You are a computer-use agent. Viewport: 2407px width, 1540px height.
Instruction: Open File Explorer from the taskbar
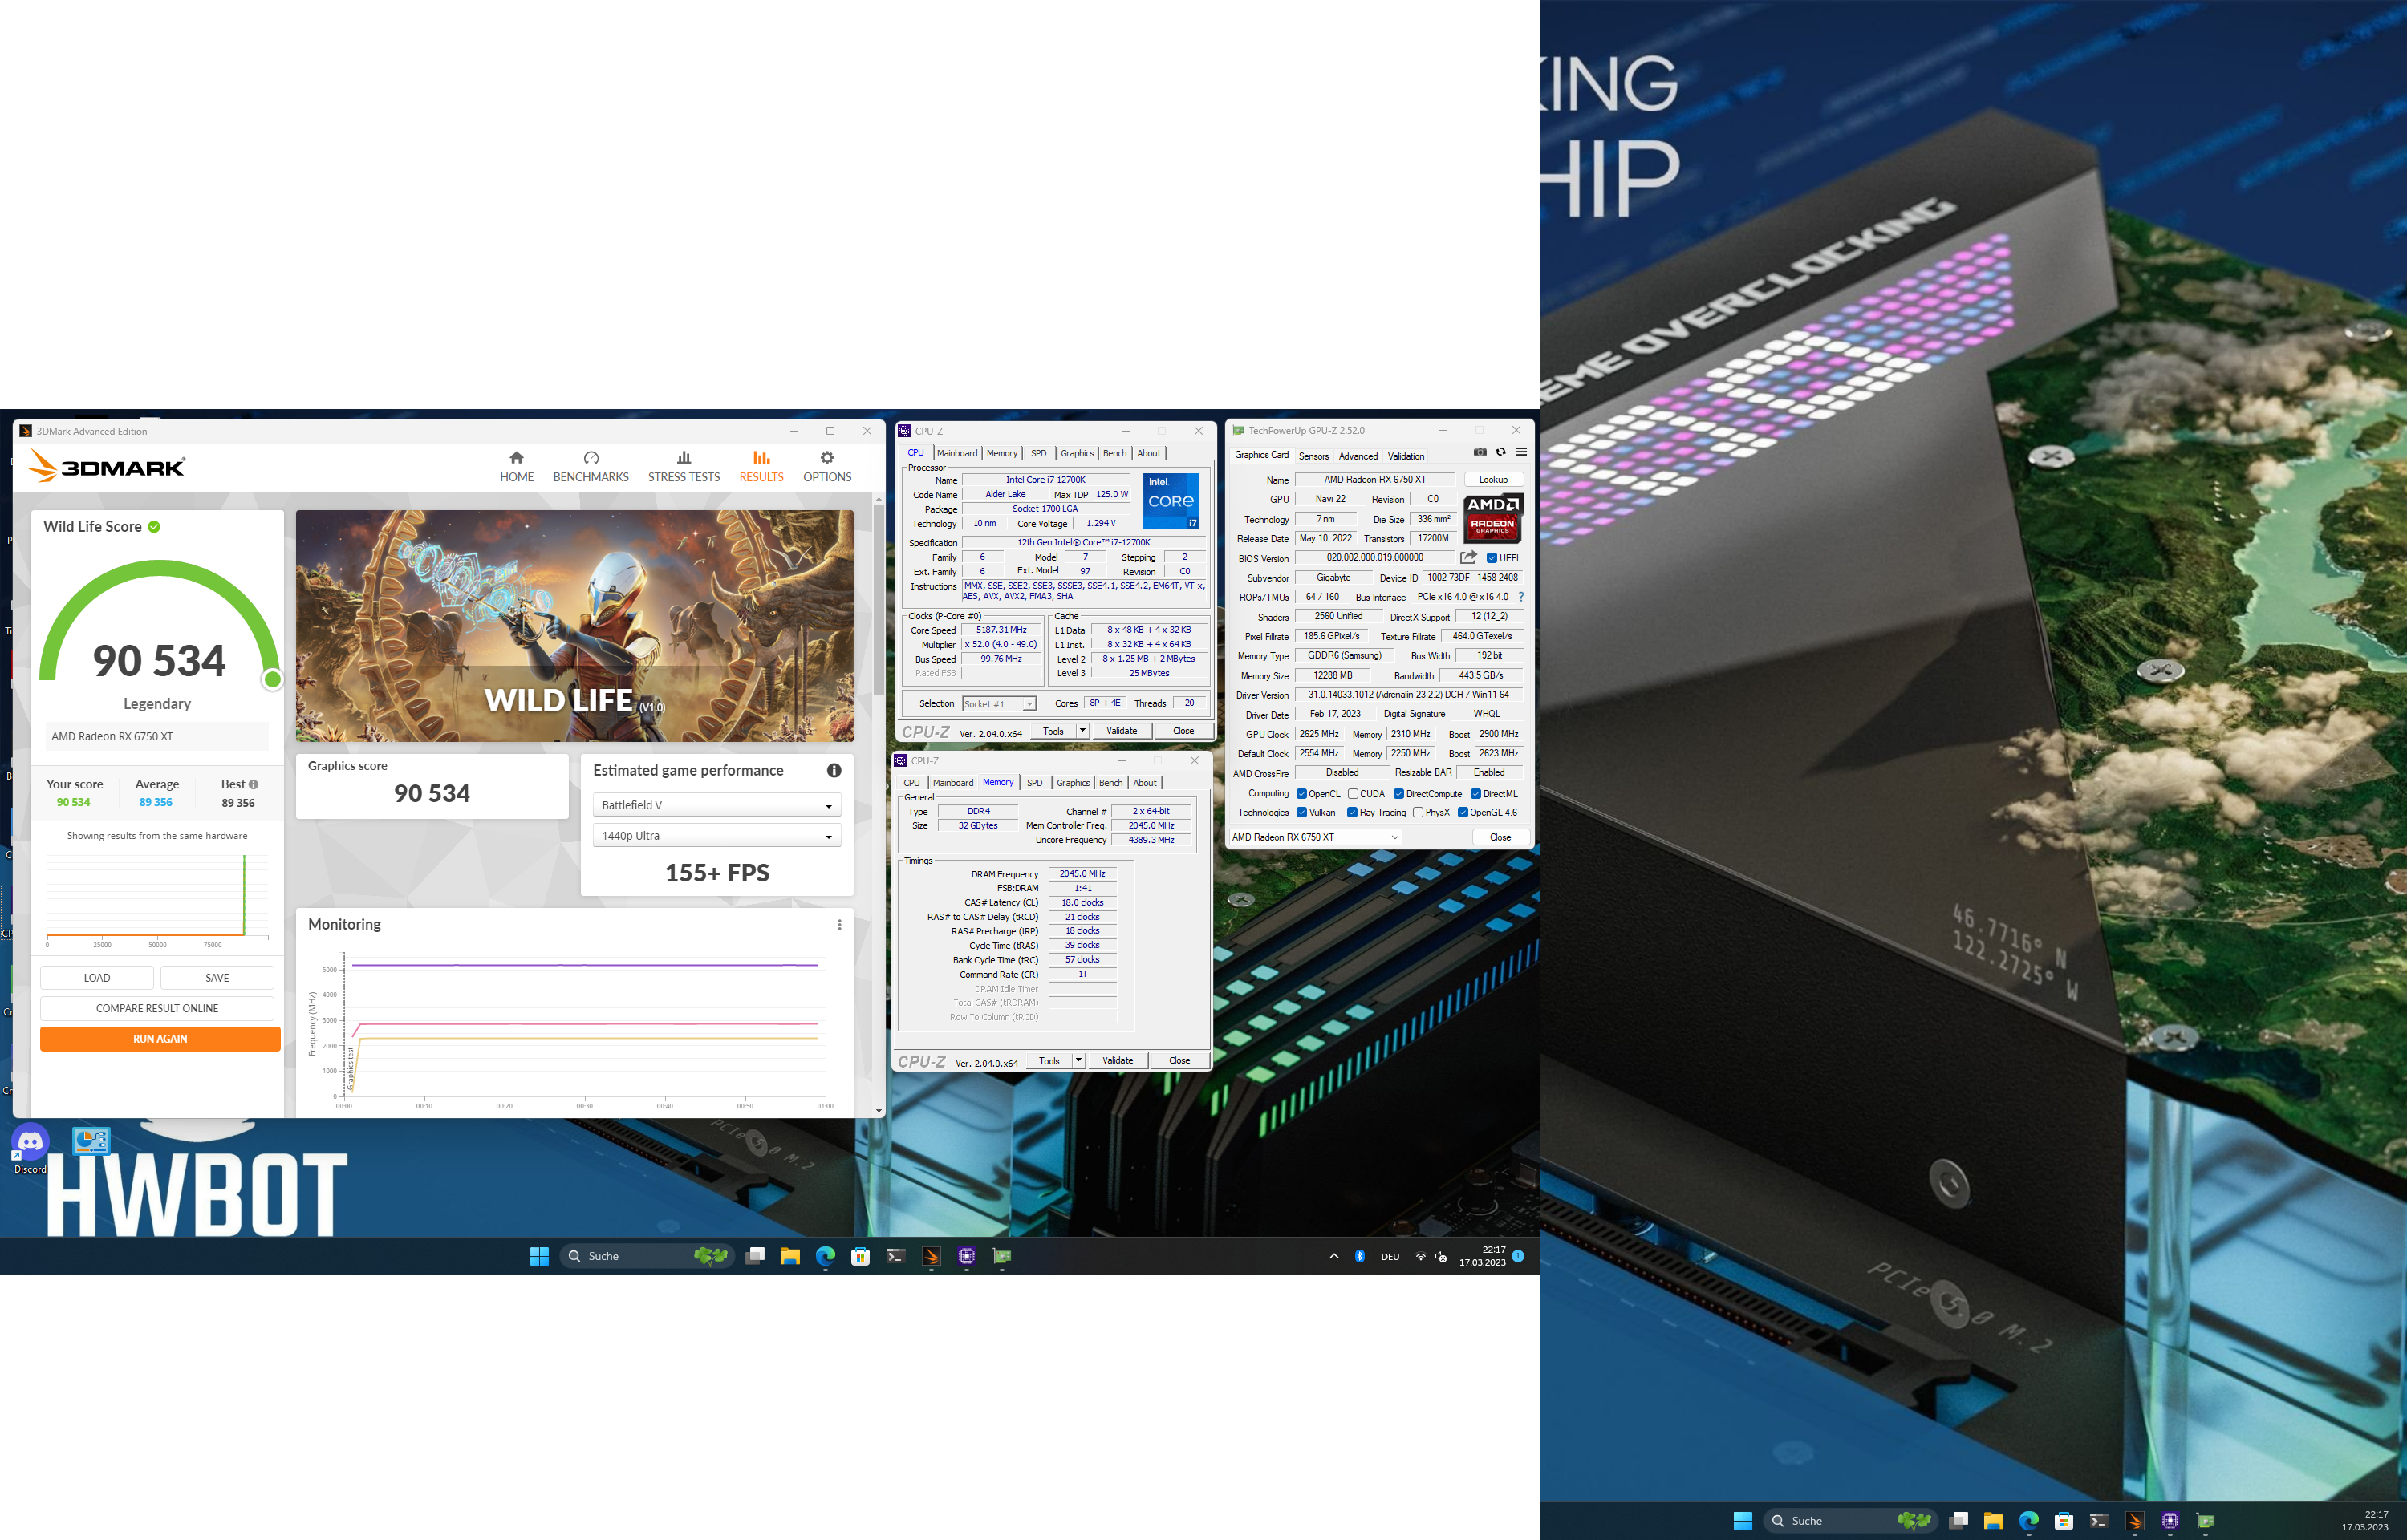click(x=790, y=1256)
